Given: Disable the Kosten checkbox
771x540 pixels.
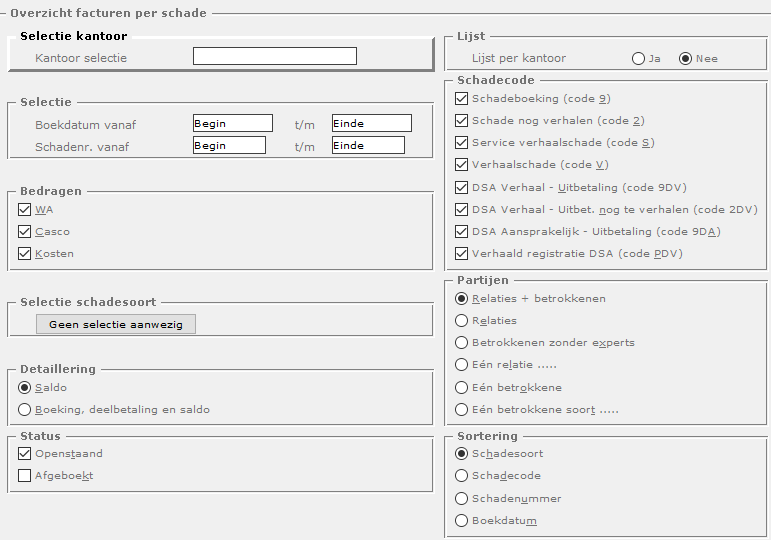Looking at the screenshot, I should (x=25, y=254).
